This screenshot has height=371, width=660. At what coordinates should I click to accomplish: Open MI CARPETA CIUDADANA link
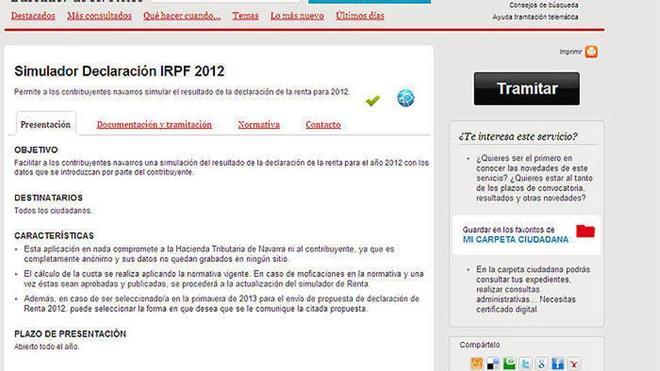[516, 240]
